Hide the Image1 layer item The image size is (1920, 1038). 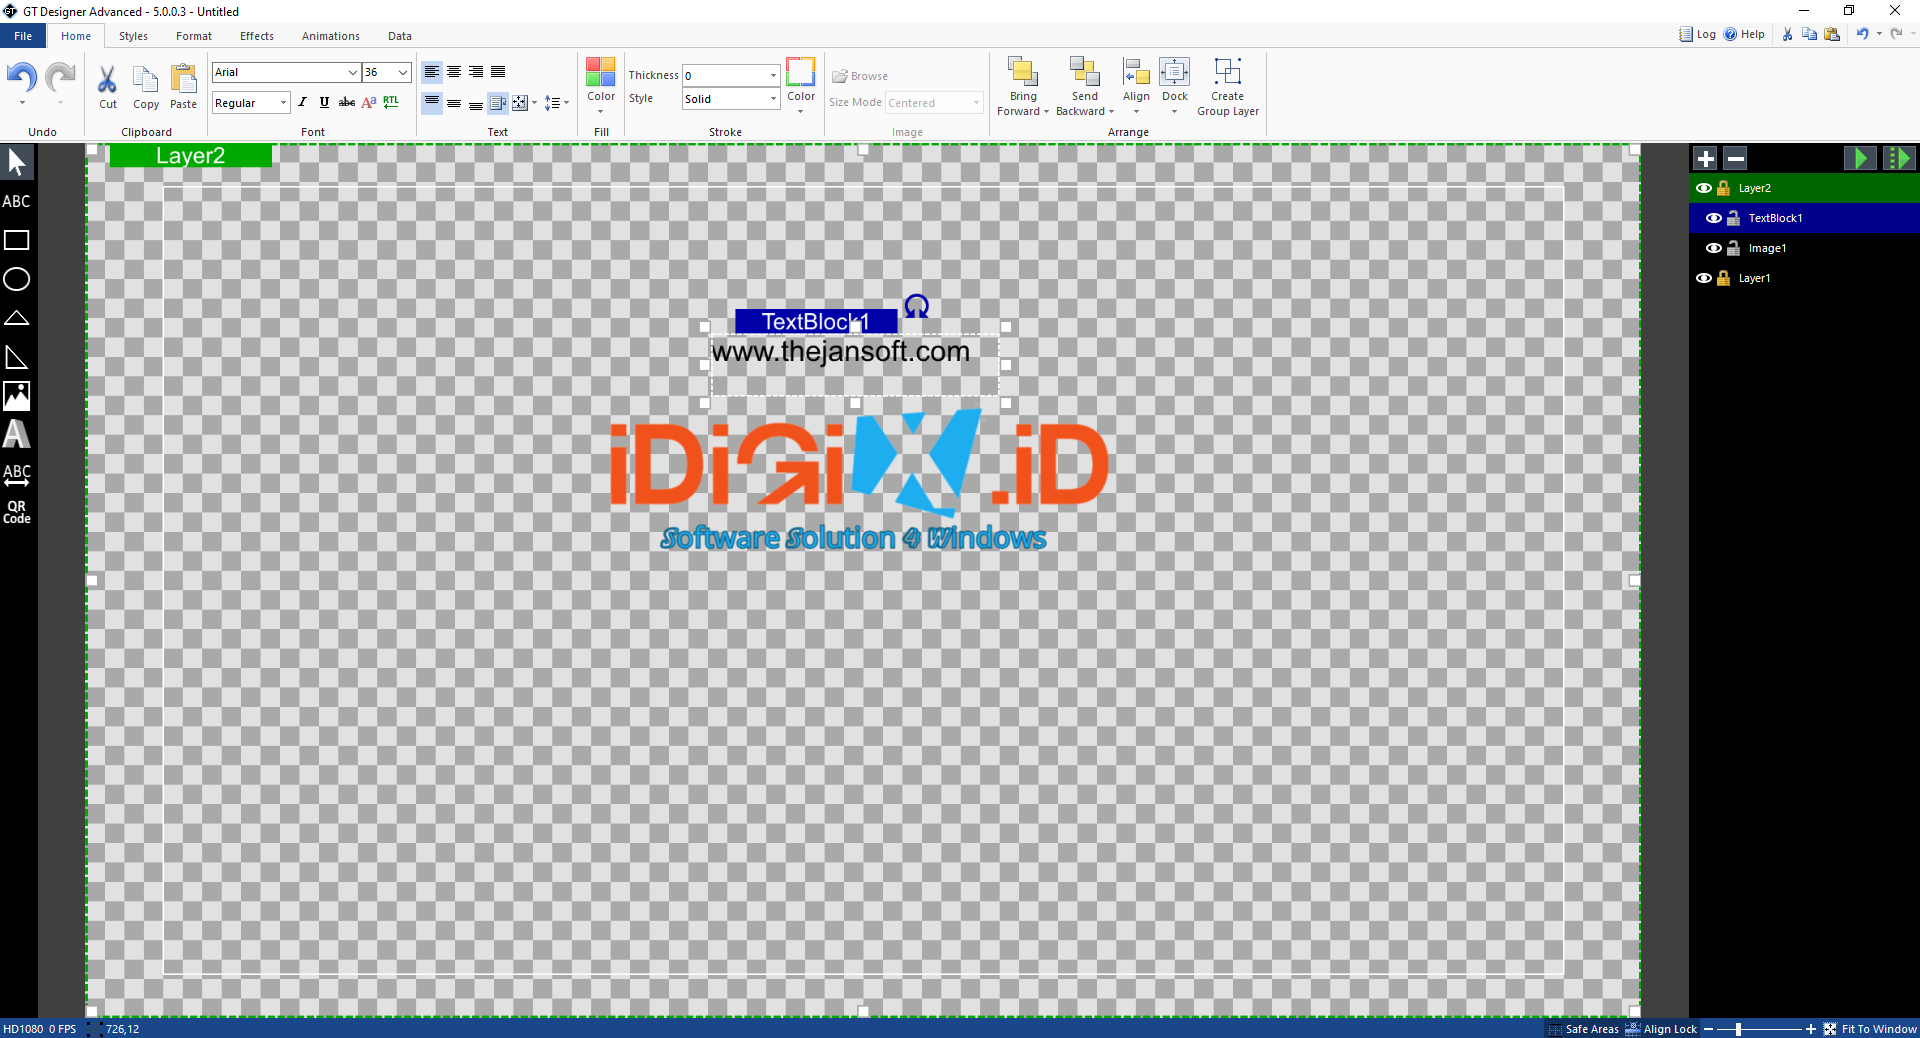pyautogui.click(x=1714, y=248)
